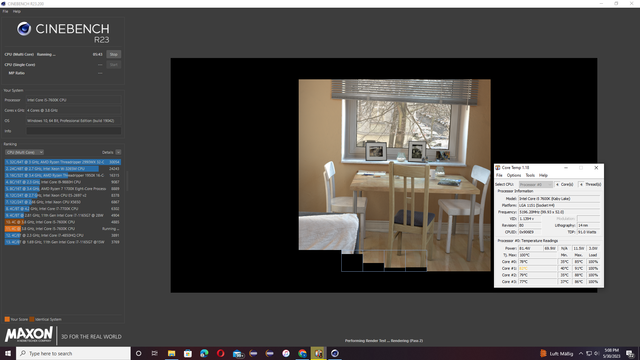Click the Model field in Core Temp
640x360 pixels.
click(x=559, y=198)
